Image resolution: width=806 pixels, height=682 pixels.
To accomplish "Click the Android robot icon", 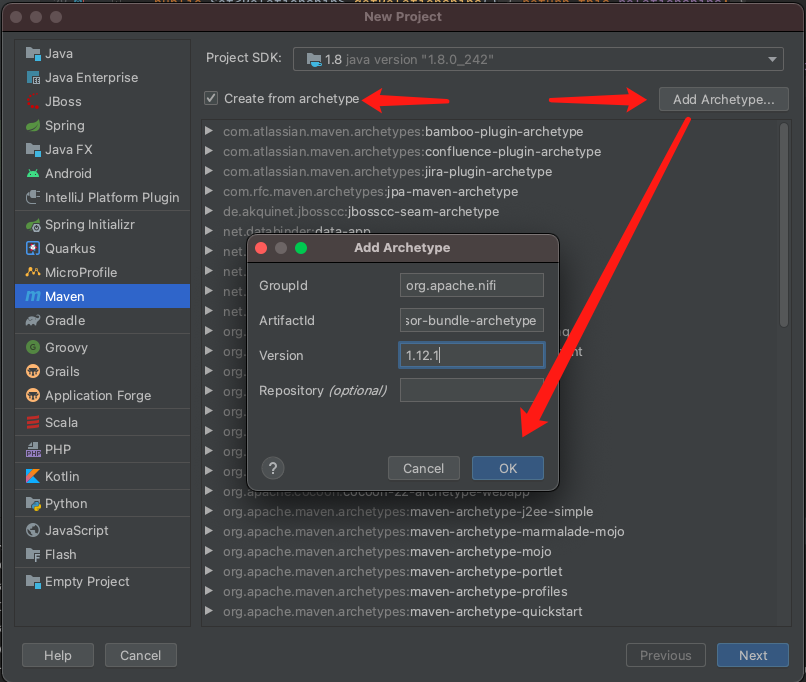I will pyautogui.click(x=33, y=173).
